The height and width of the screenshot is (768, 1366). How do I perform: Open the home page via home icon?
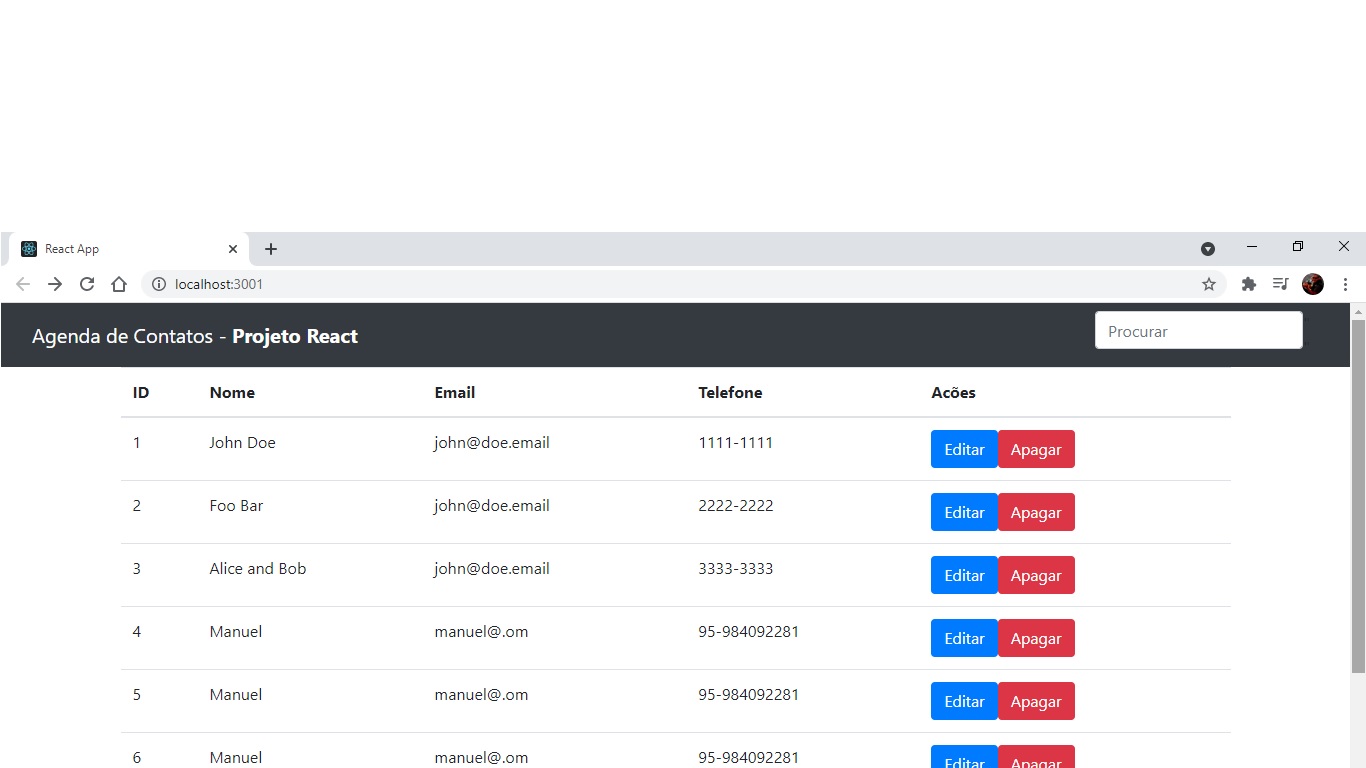click(x=119, y=284)
